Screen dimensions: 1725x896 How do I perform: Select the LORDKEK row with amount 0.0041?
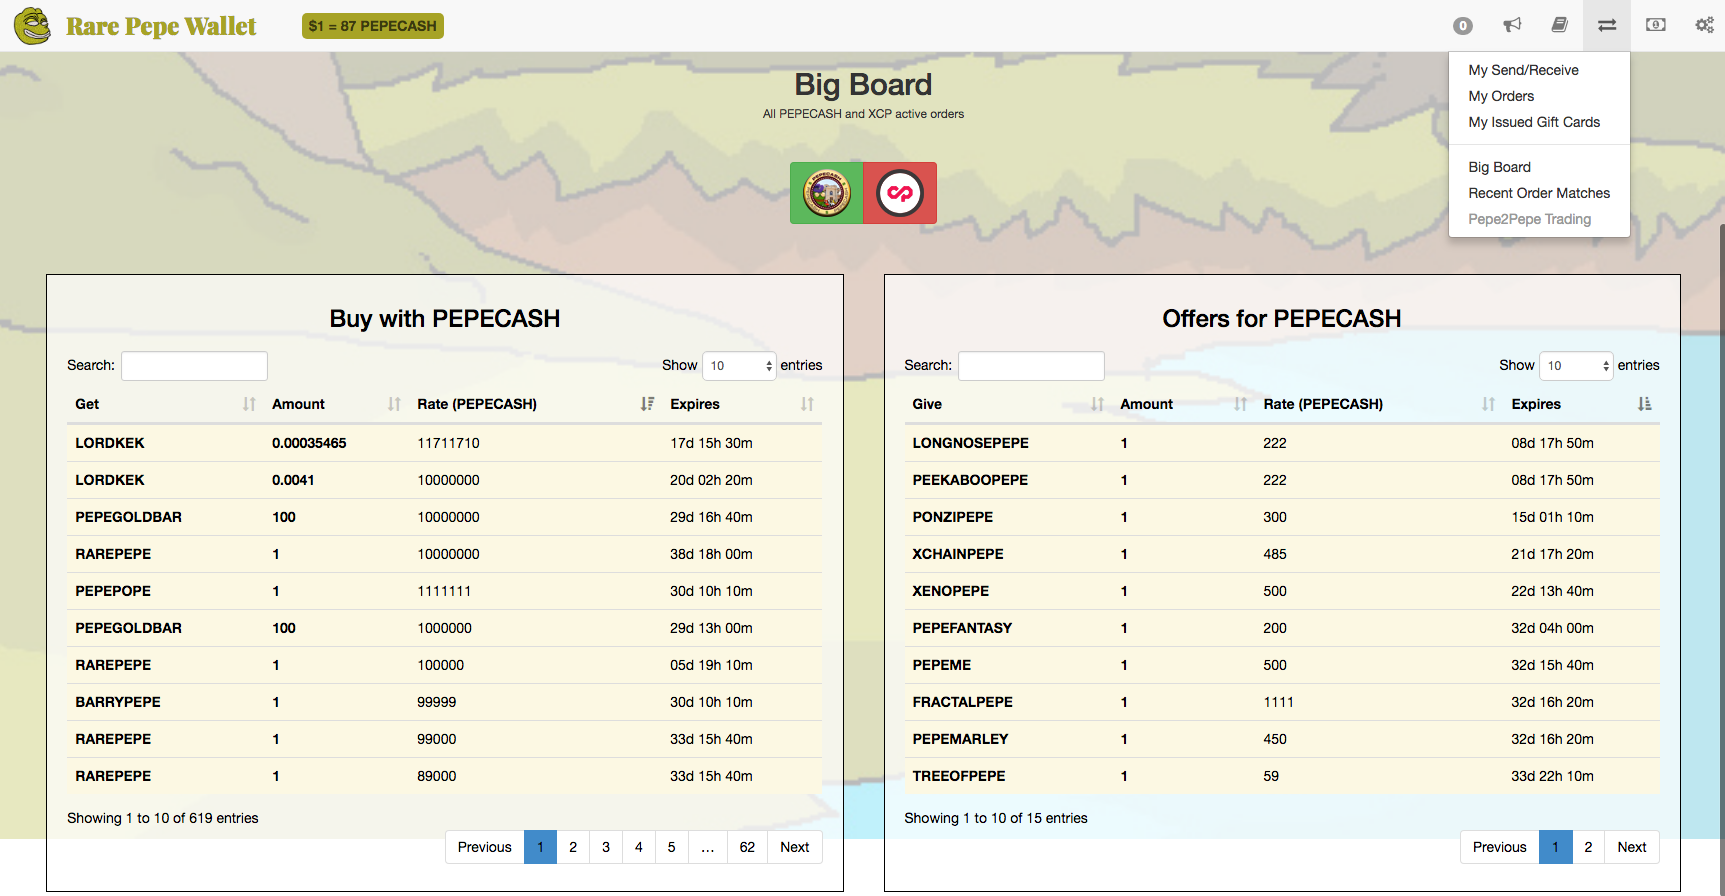point(444,480)
